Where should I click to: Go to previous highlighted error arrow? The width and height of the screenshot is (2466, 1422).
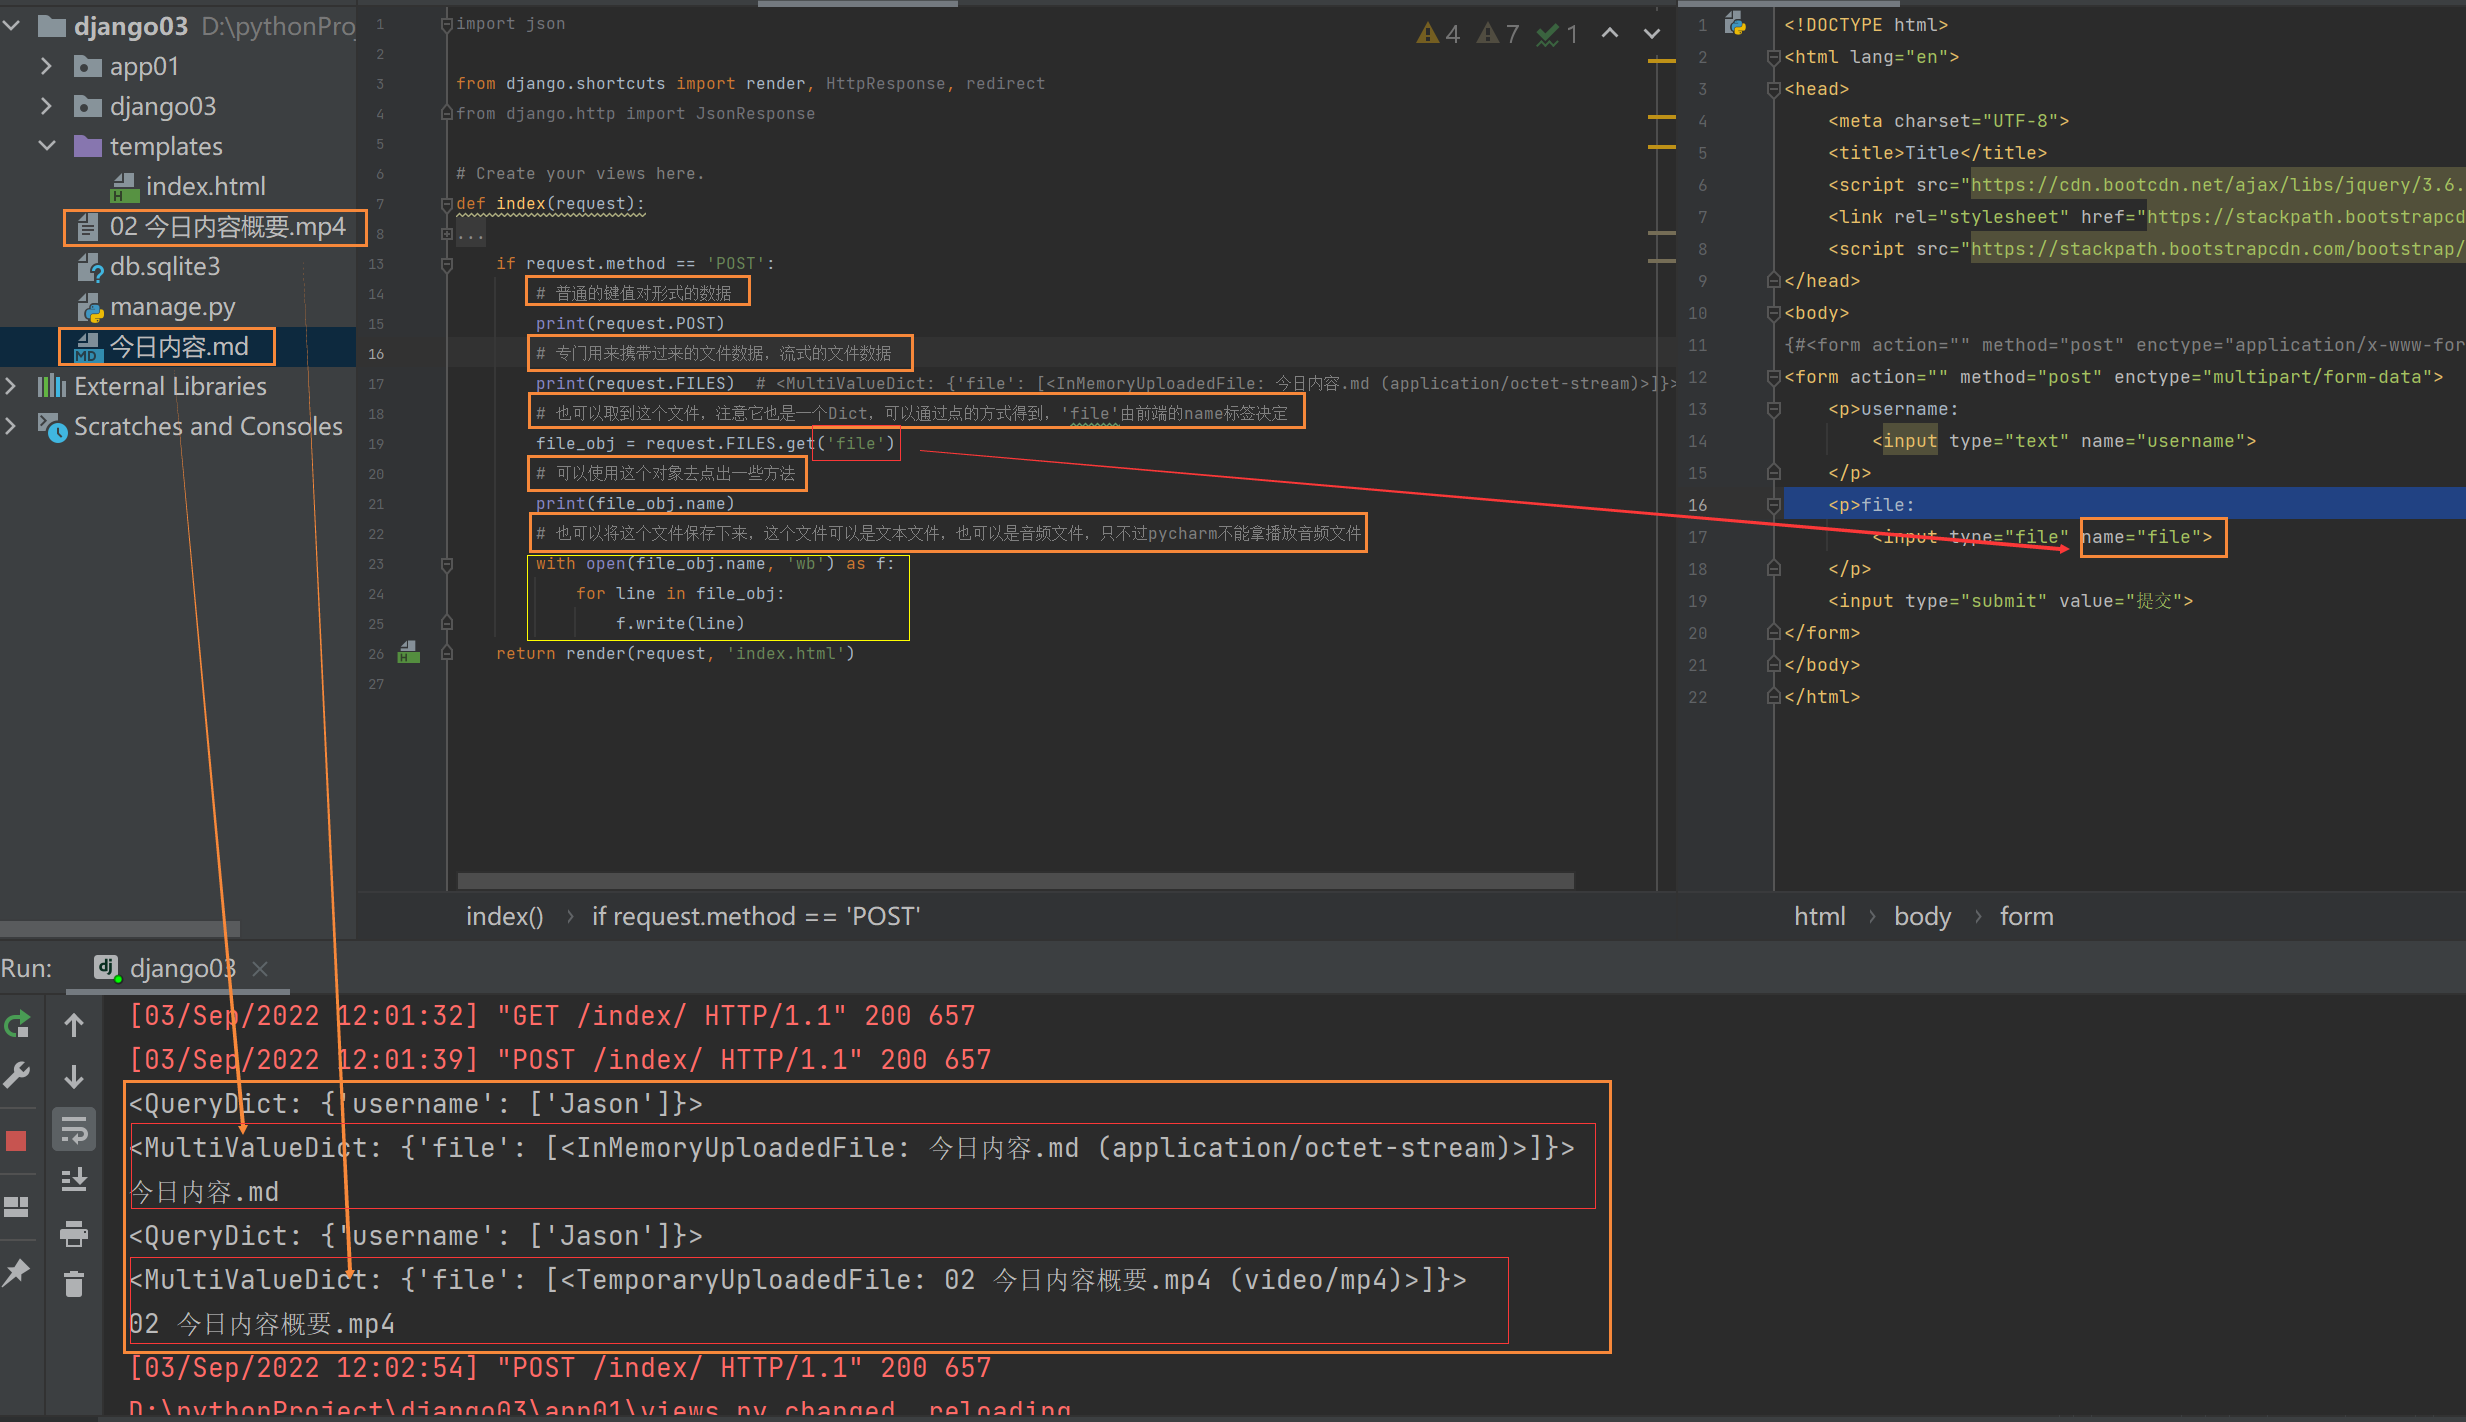point(1610,33)
